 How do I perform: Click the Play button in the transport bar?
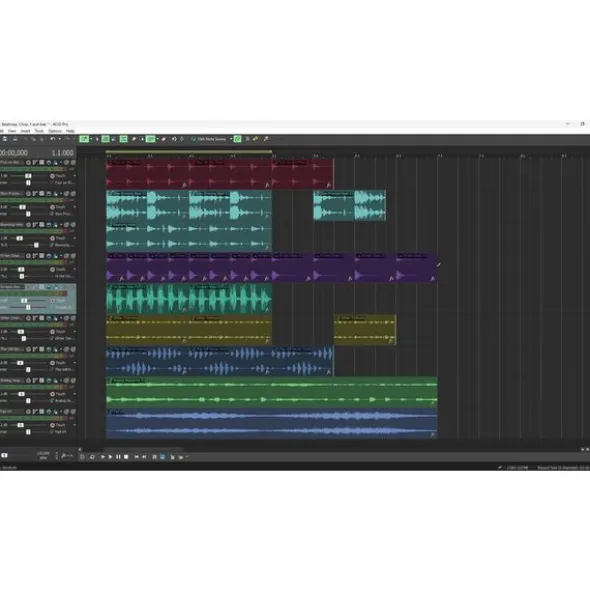click(110, 457)
